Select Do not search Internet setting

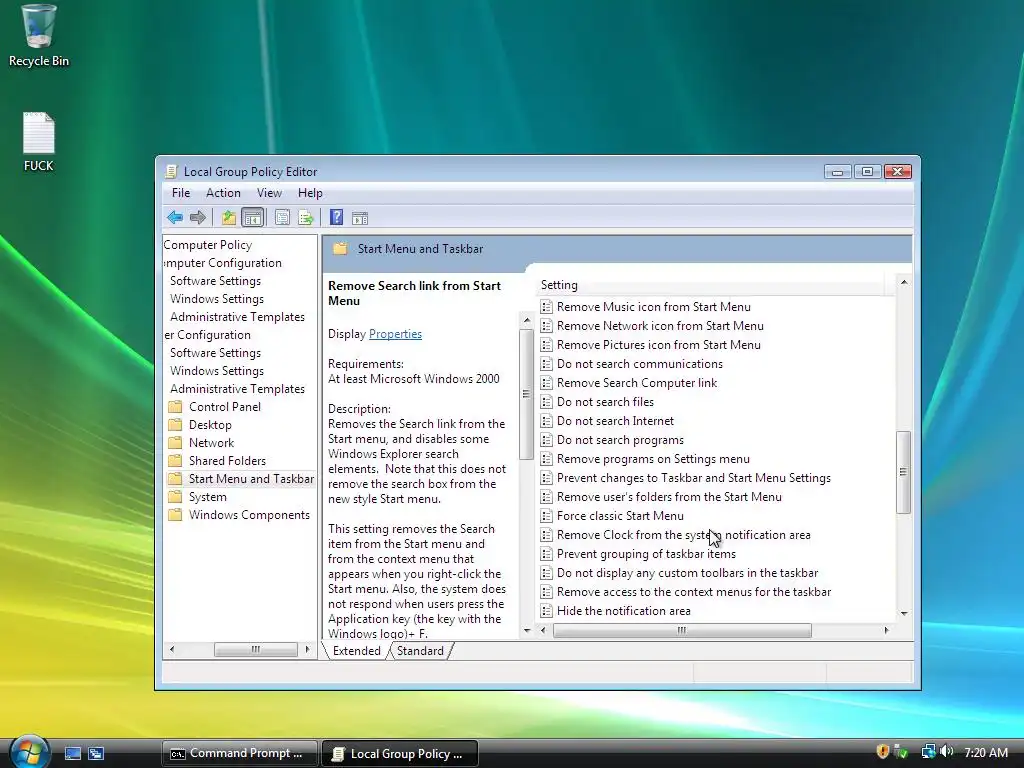615,421
